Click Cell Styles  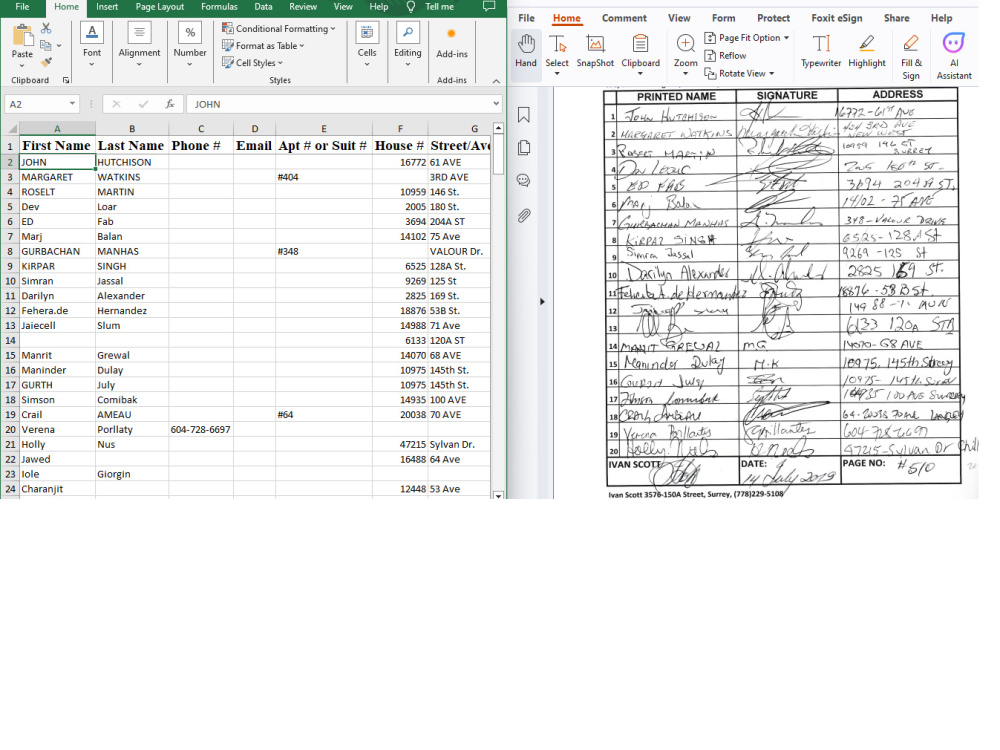256,62
